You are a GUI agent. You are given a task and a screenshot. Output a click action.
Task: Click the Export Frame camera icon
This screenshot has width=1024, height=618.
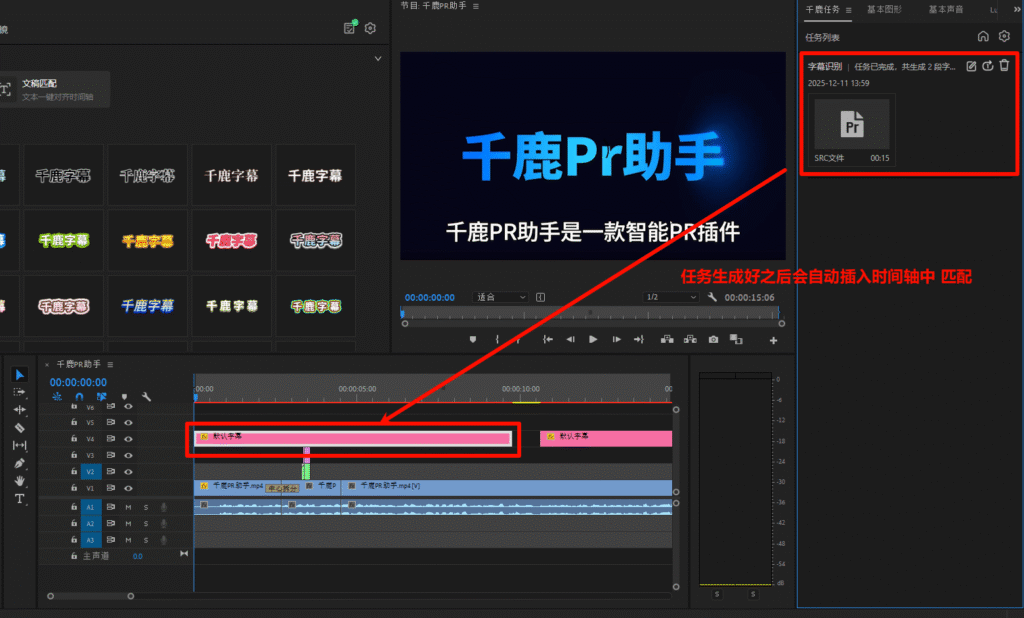click(713, 339)
